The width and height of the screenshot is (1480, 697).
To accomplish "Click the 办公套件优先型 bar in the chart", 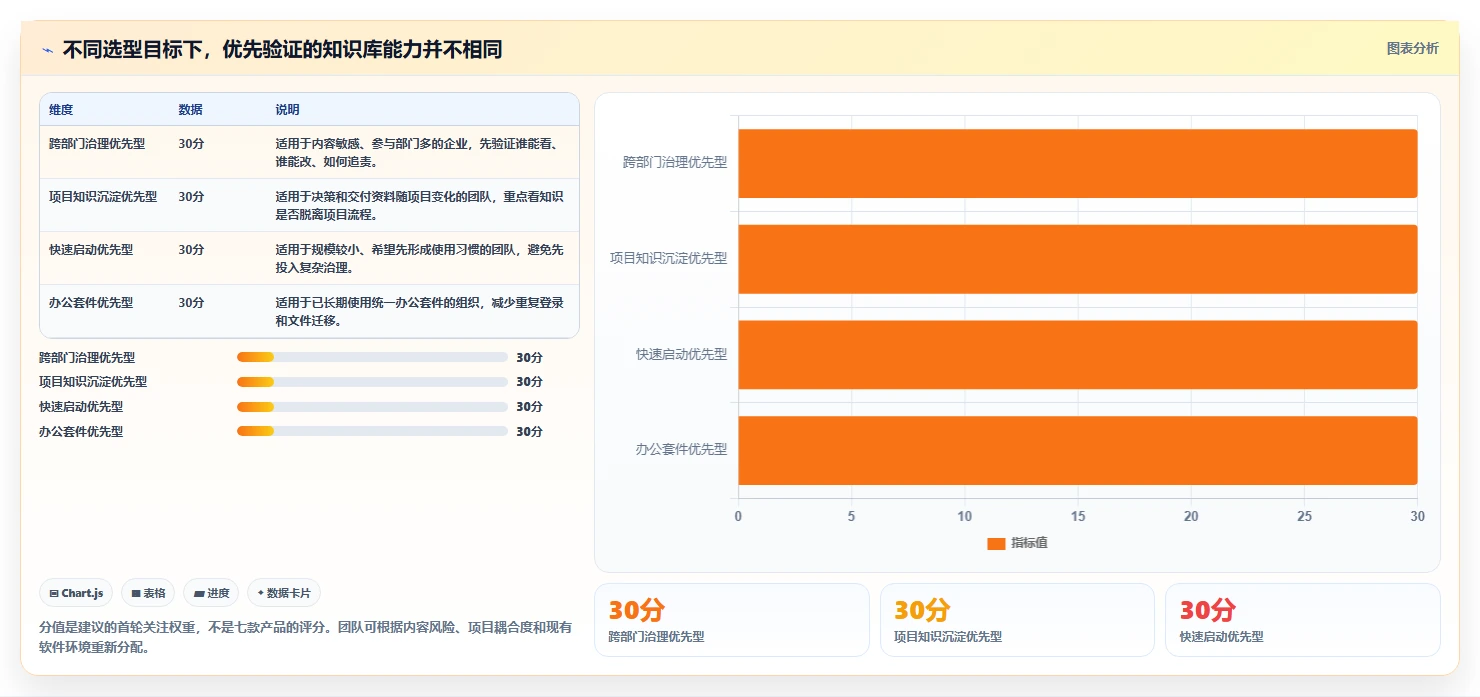I will [x=1078, y=450].
